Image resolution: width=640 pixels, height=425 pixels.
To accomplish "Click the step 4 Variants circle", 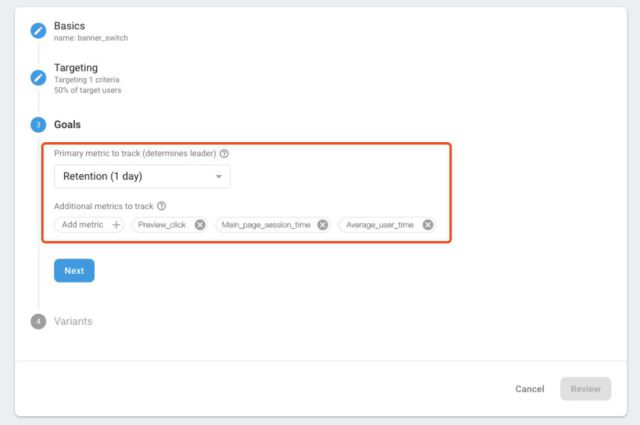I will point(38,321).
